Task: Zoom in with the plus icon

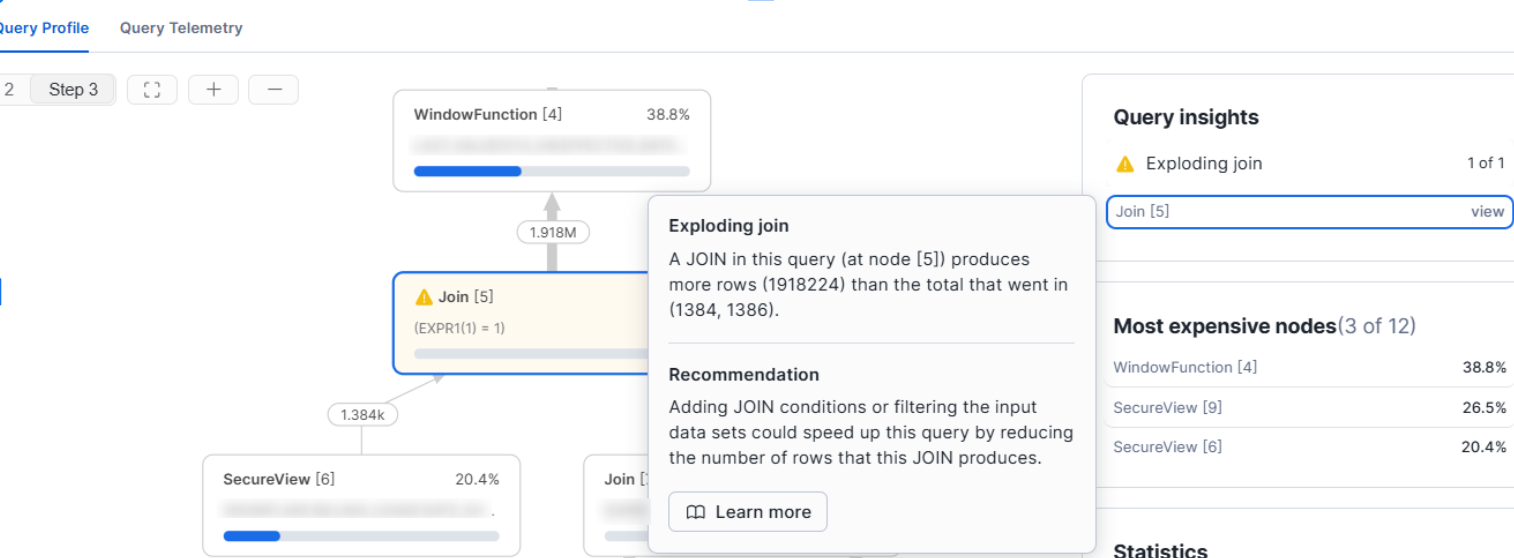Action: pos(213,90)
